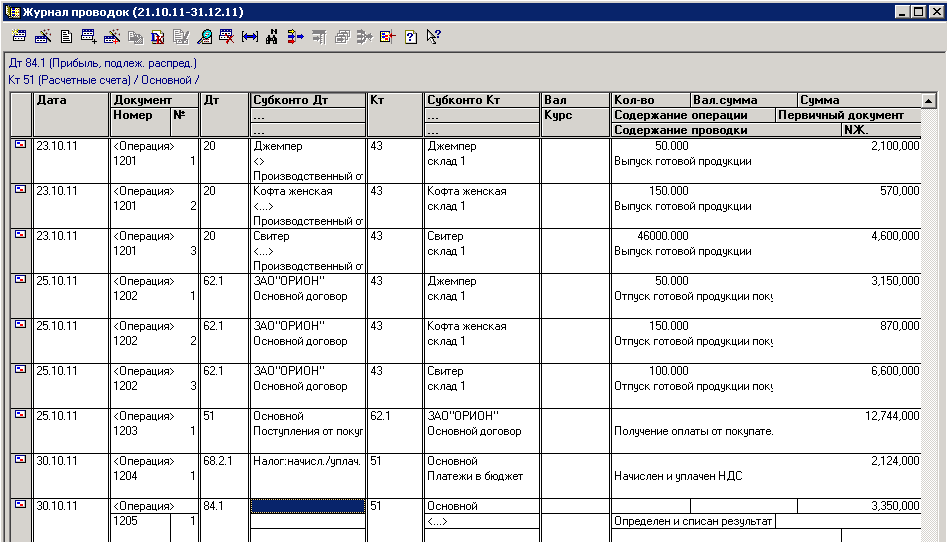Select the sum cell 12,744,000
947x542 pixels.
[x=892, y=416]
